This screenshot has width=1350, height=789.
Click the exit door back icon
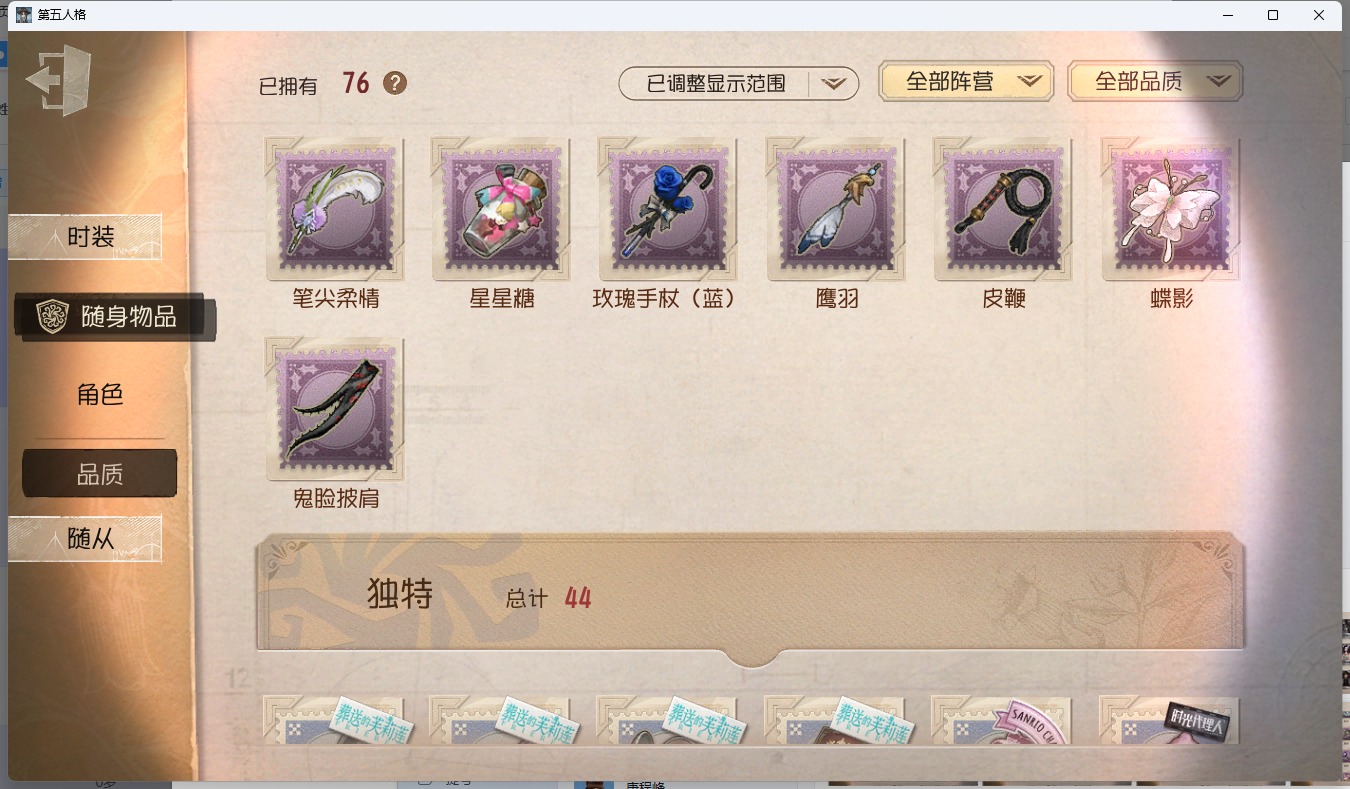[59, 79]
